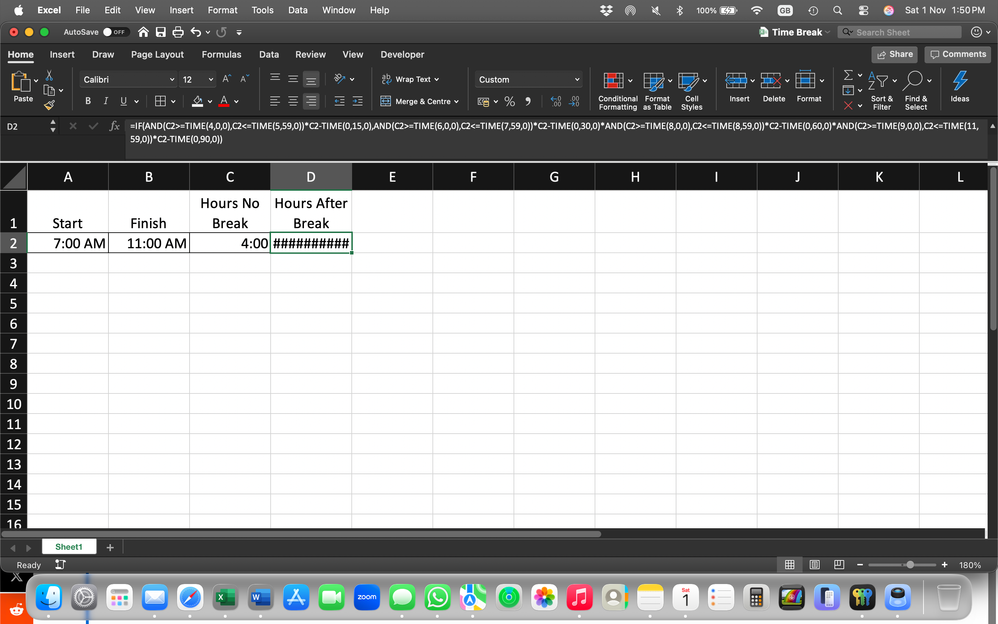The image size is (998, 624).
Task: Open the Comments pane button
Action: tap(958, 55)
